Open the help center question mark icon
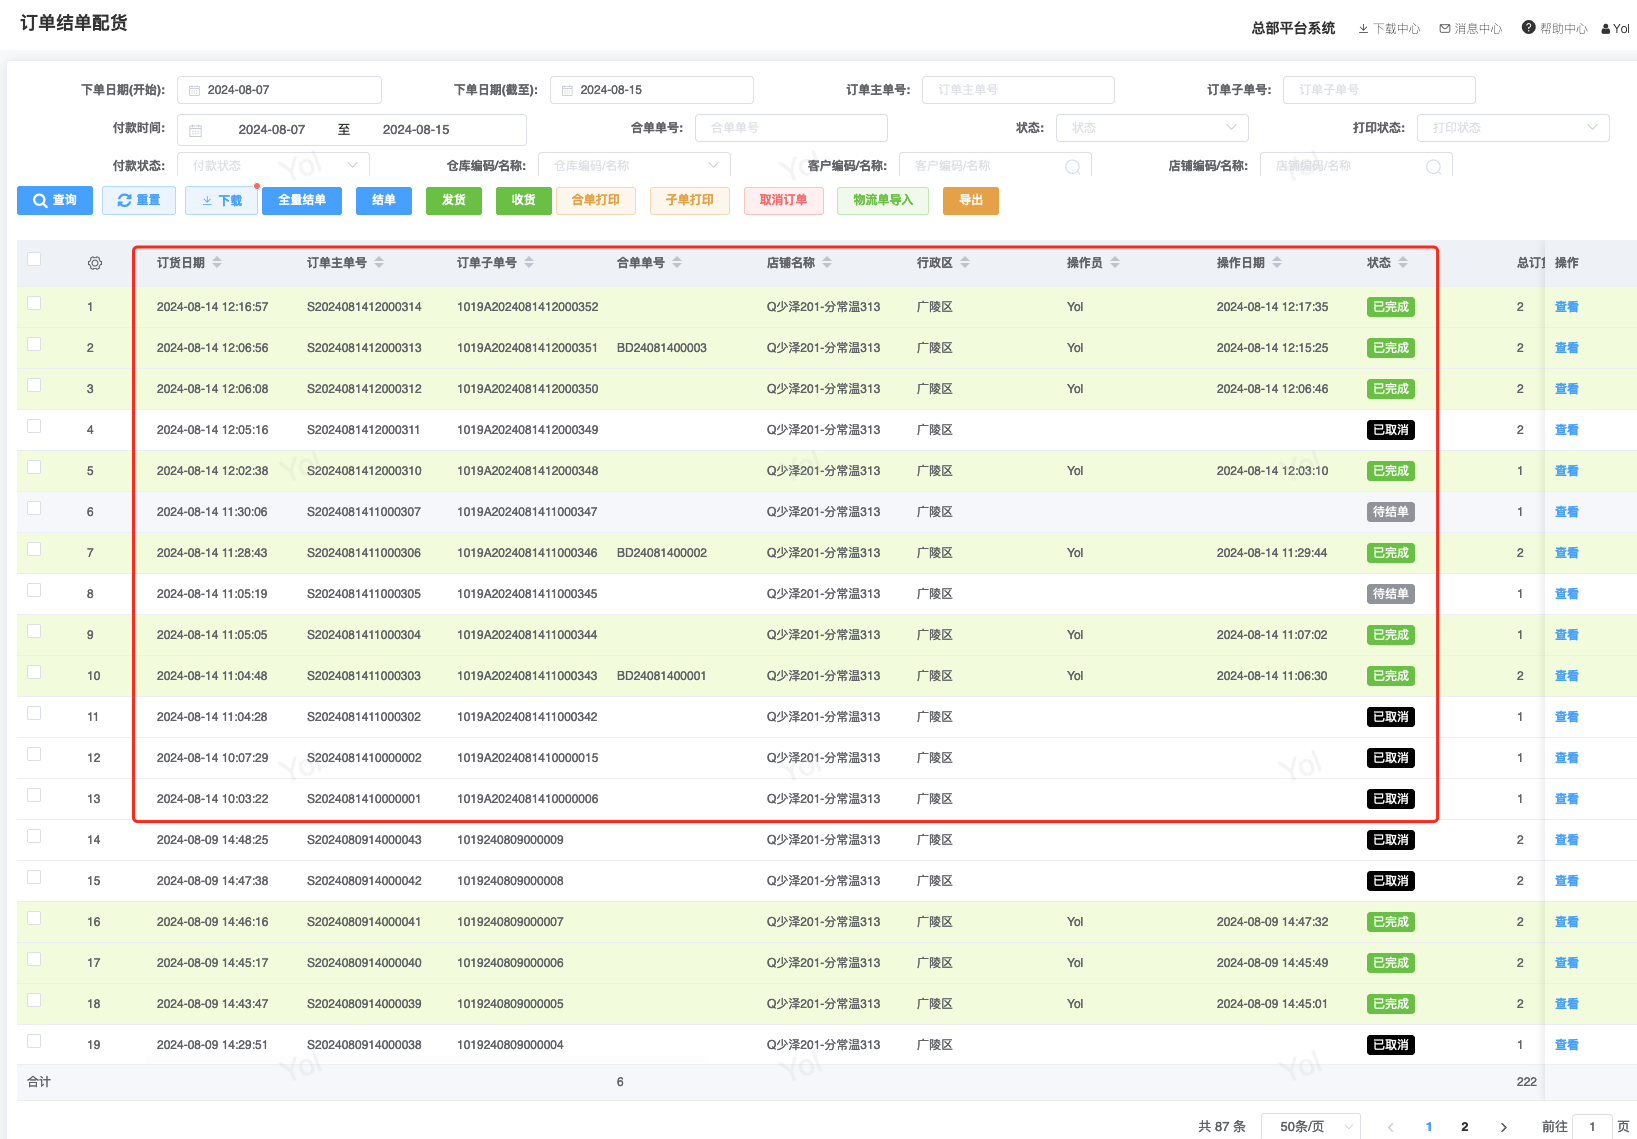The height and width of the screenshot is (1139, 1637). click(x=1528, y=28)
